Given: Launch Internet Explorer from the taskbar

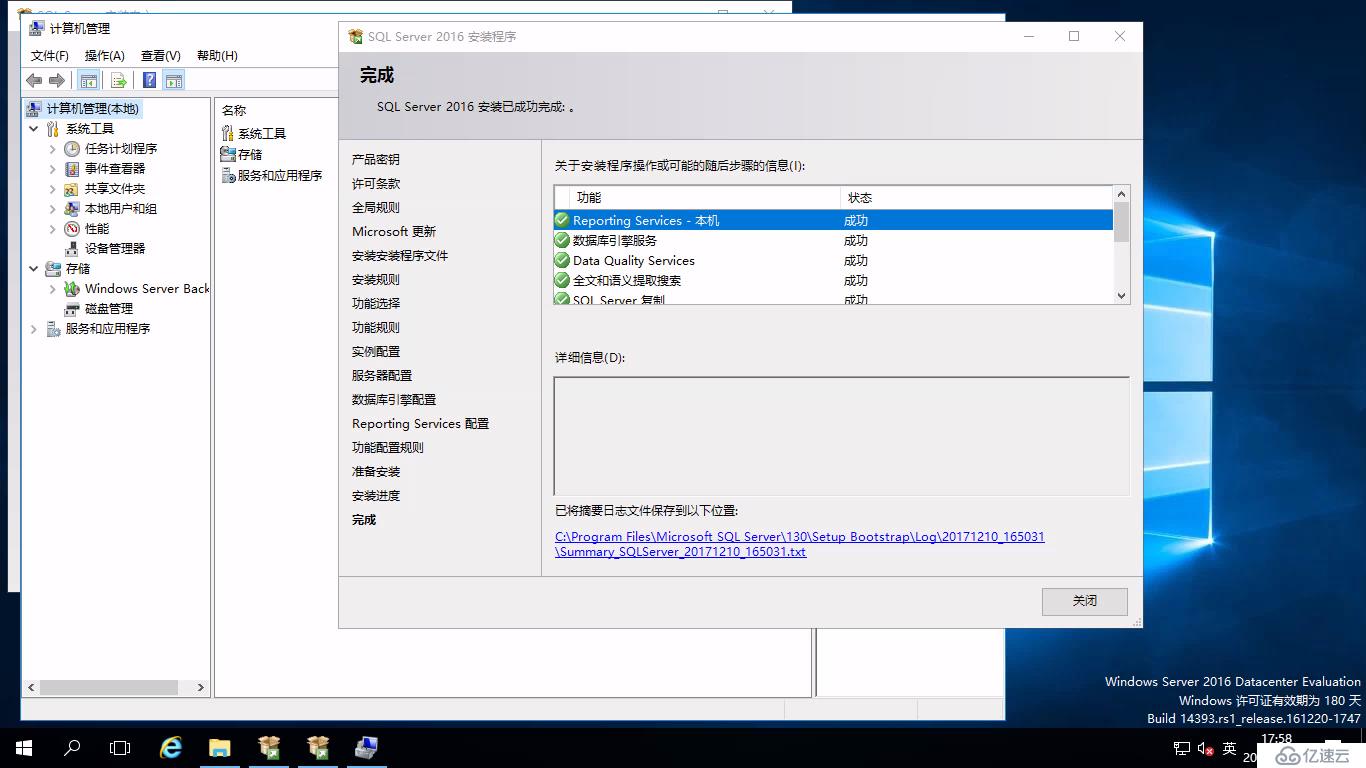Looking at the screenshot, I should pos(171,747).
